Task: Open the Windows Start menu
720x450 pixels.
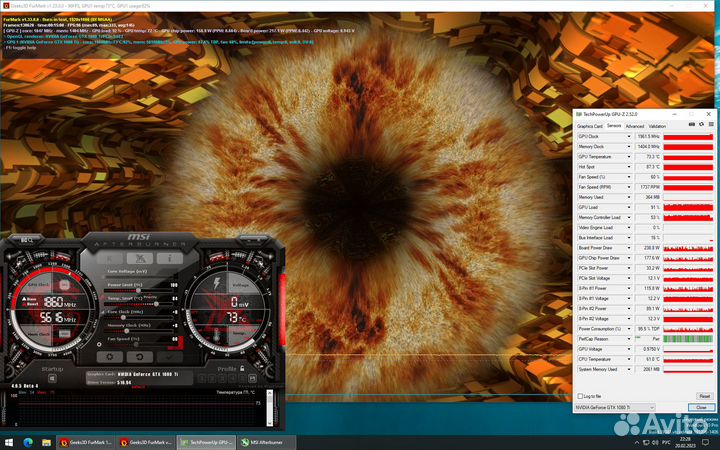Action: pyautogui.click(x=9, y=443)
